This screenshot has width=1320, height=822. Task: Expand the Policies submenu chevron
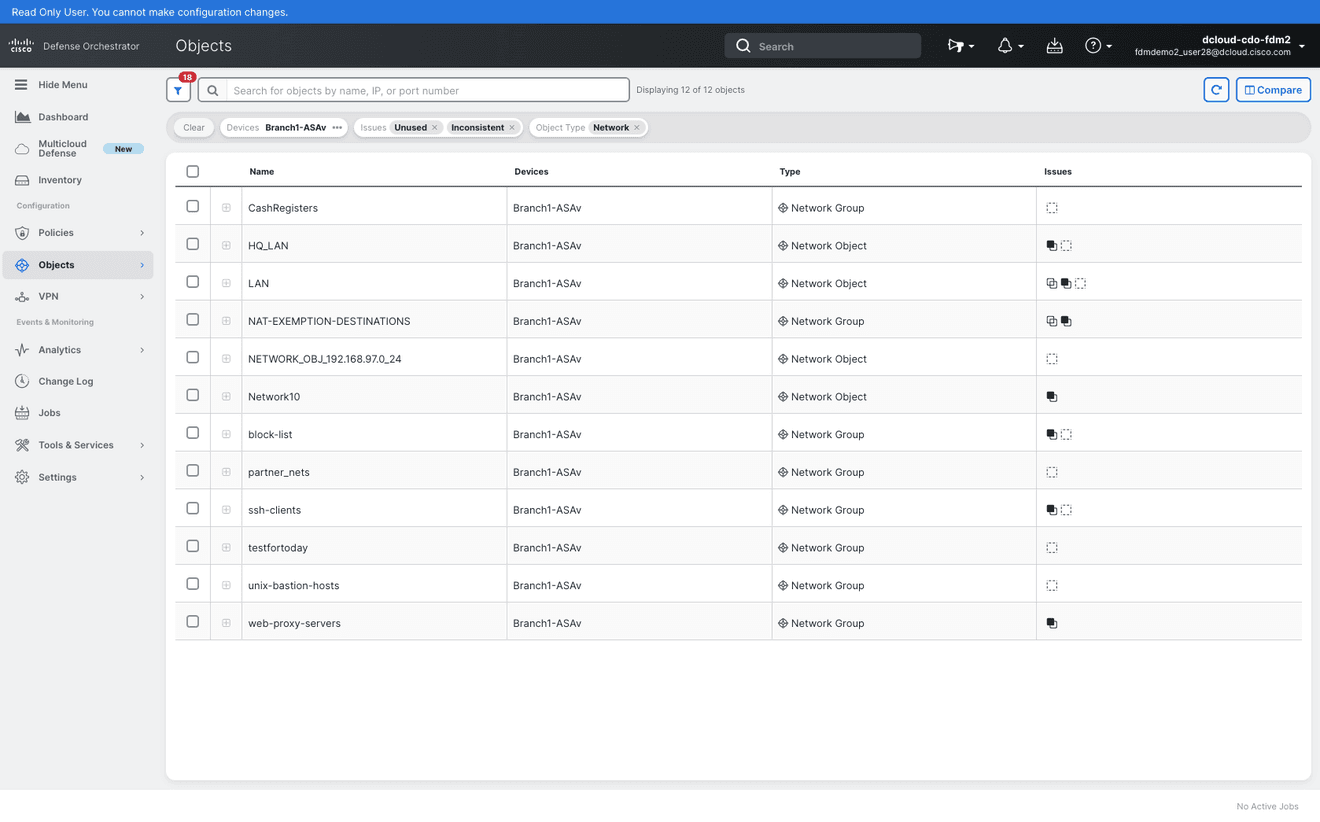142,233
